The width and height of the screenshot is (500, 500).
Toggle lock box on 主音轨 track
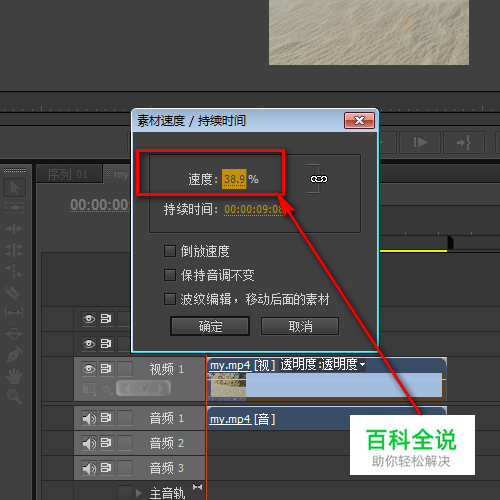(125, 493)
